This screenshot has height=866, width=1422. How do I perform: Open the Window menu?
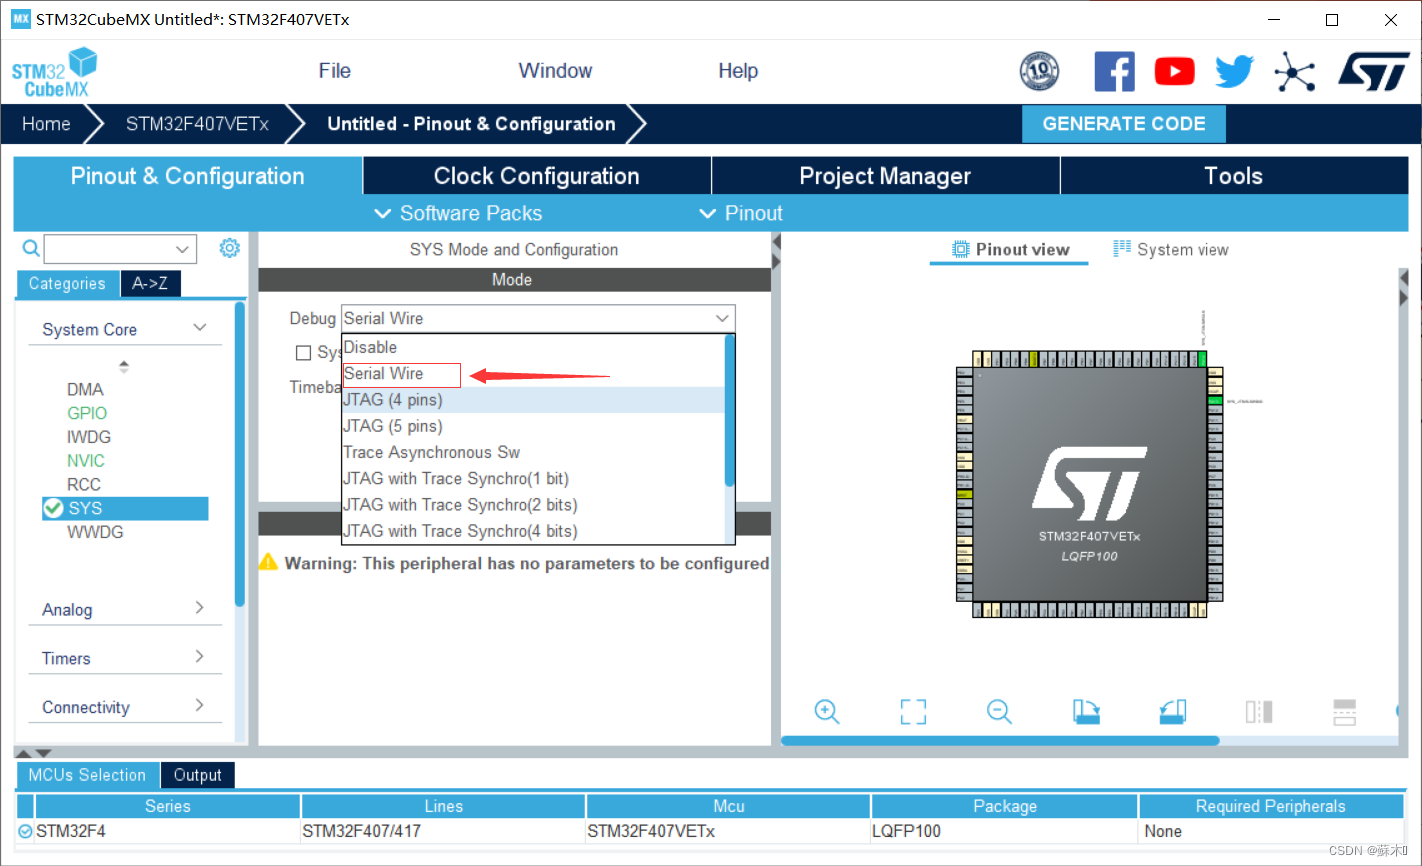555,70
